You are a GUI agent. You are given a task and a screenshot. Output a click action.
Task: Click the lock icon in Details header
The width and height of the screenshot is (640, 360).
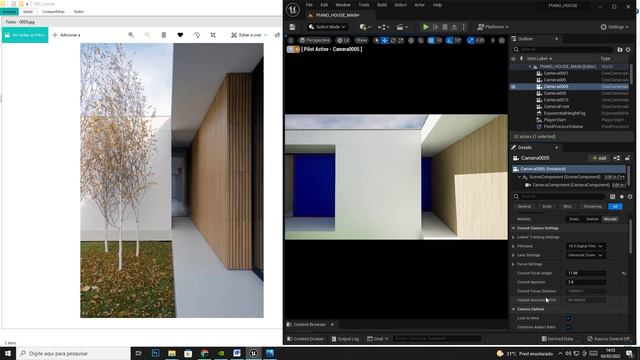coord(627,158)
